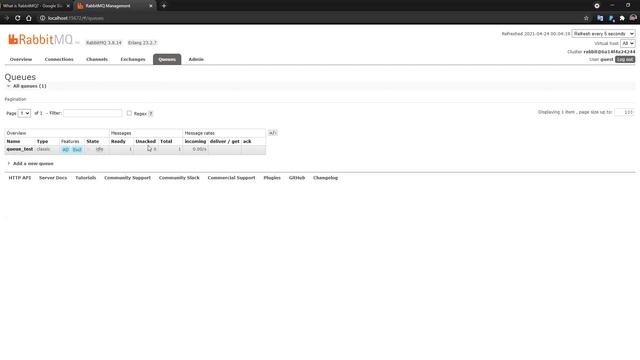Reload the page with the browser refresh icon
Screen dimensions: 640x360
click(18, 18)
